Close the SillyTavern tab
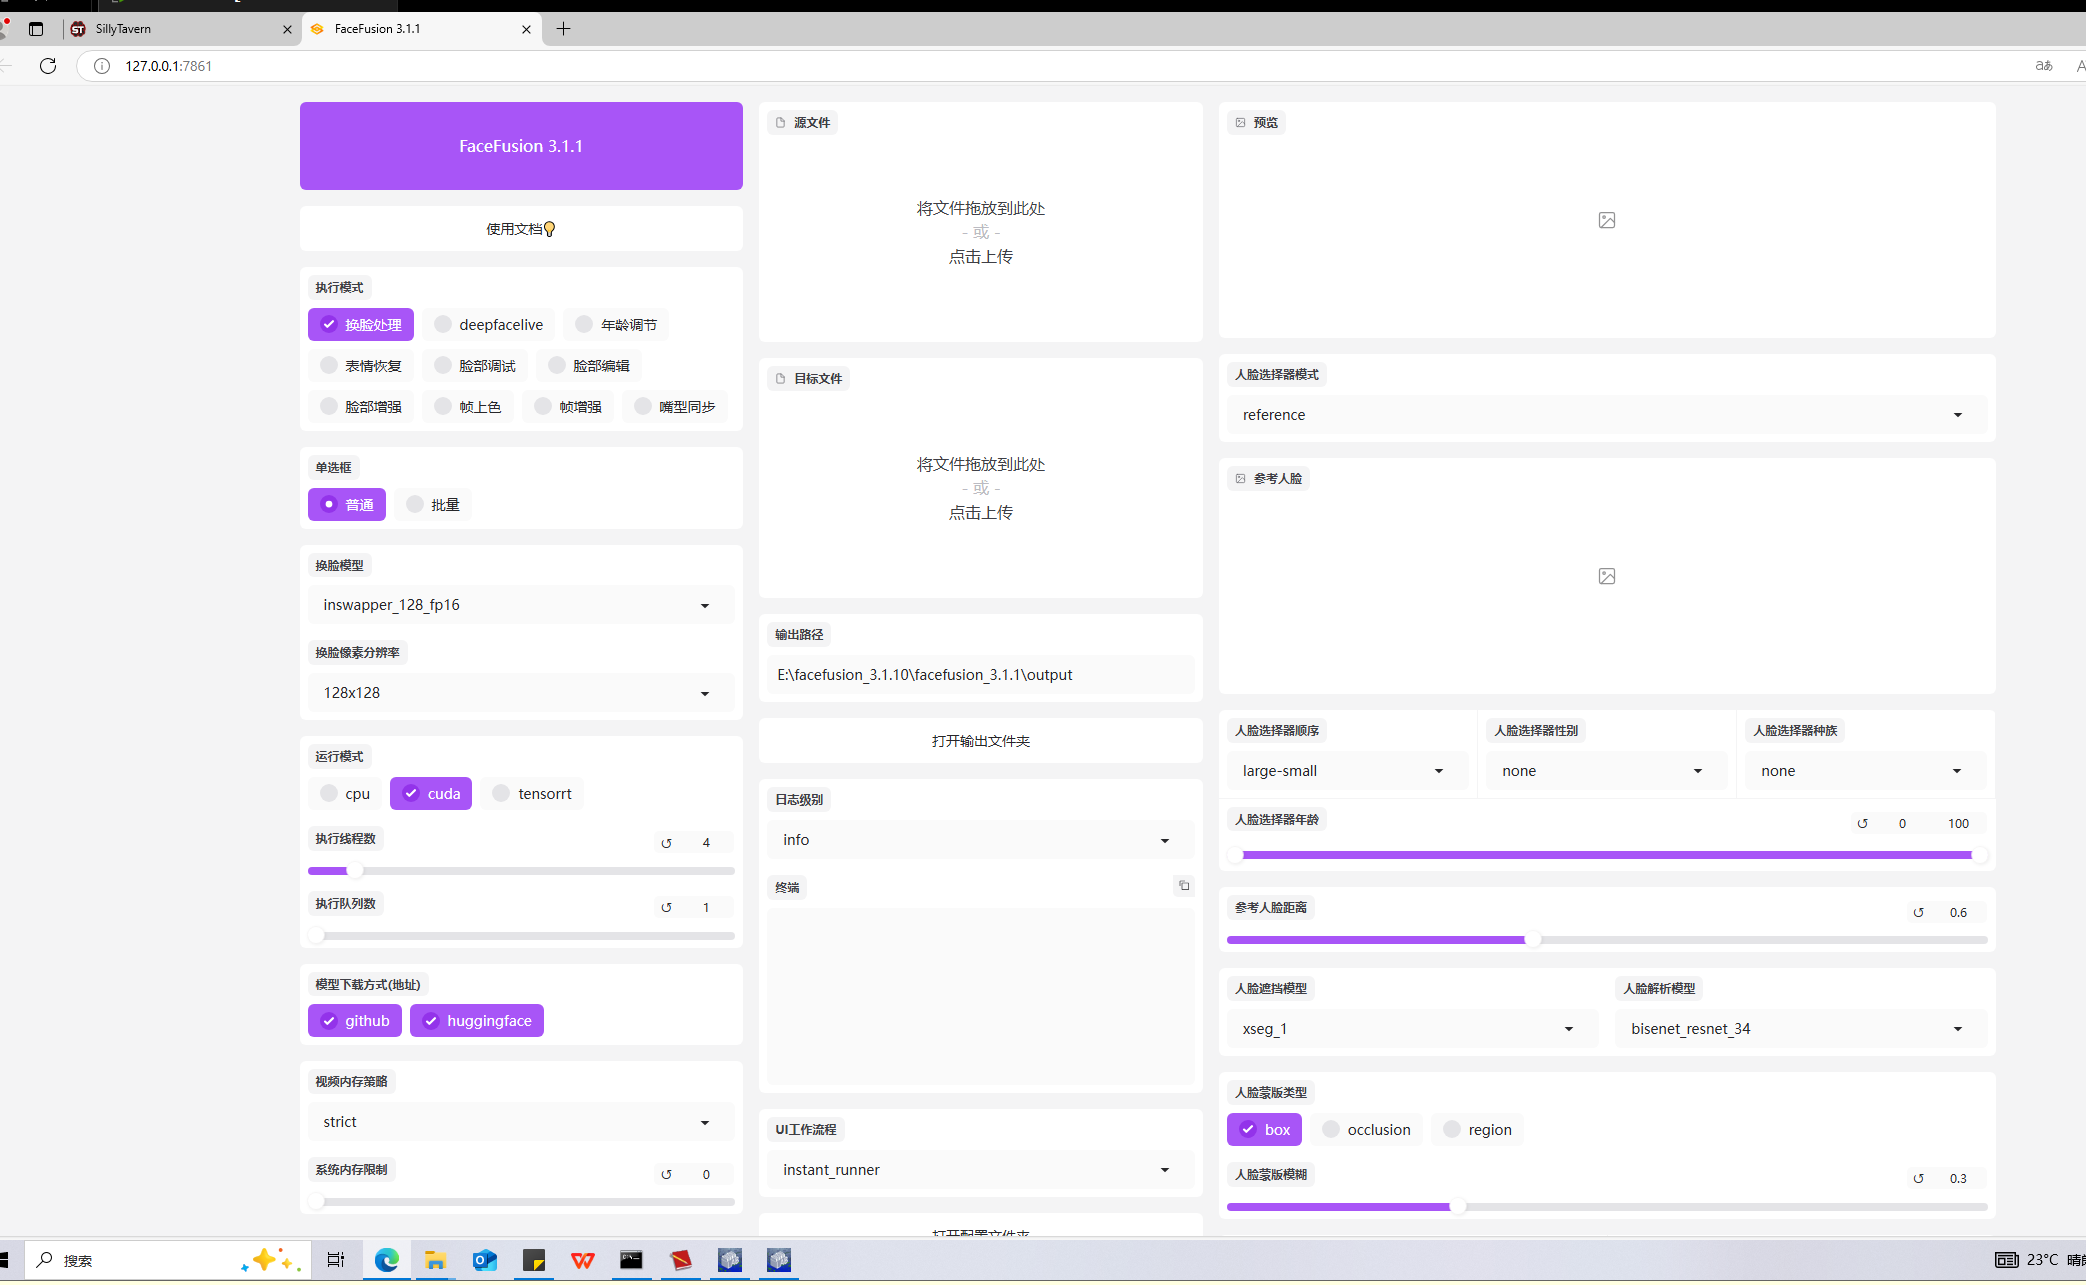 click(x=288, y=29)
